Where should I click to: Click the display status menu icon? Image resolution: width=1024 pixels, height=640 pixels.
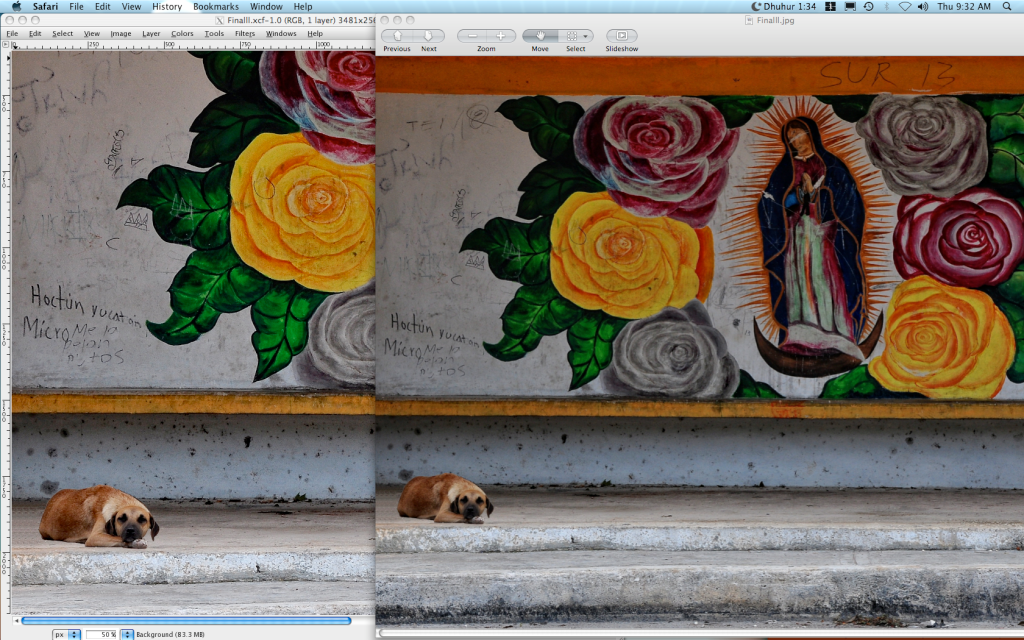(850, 7)
